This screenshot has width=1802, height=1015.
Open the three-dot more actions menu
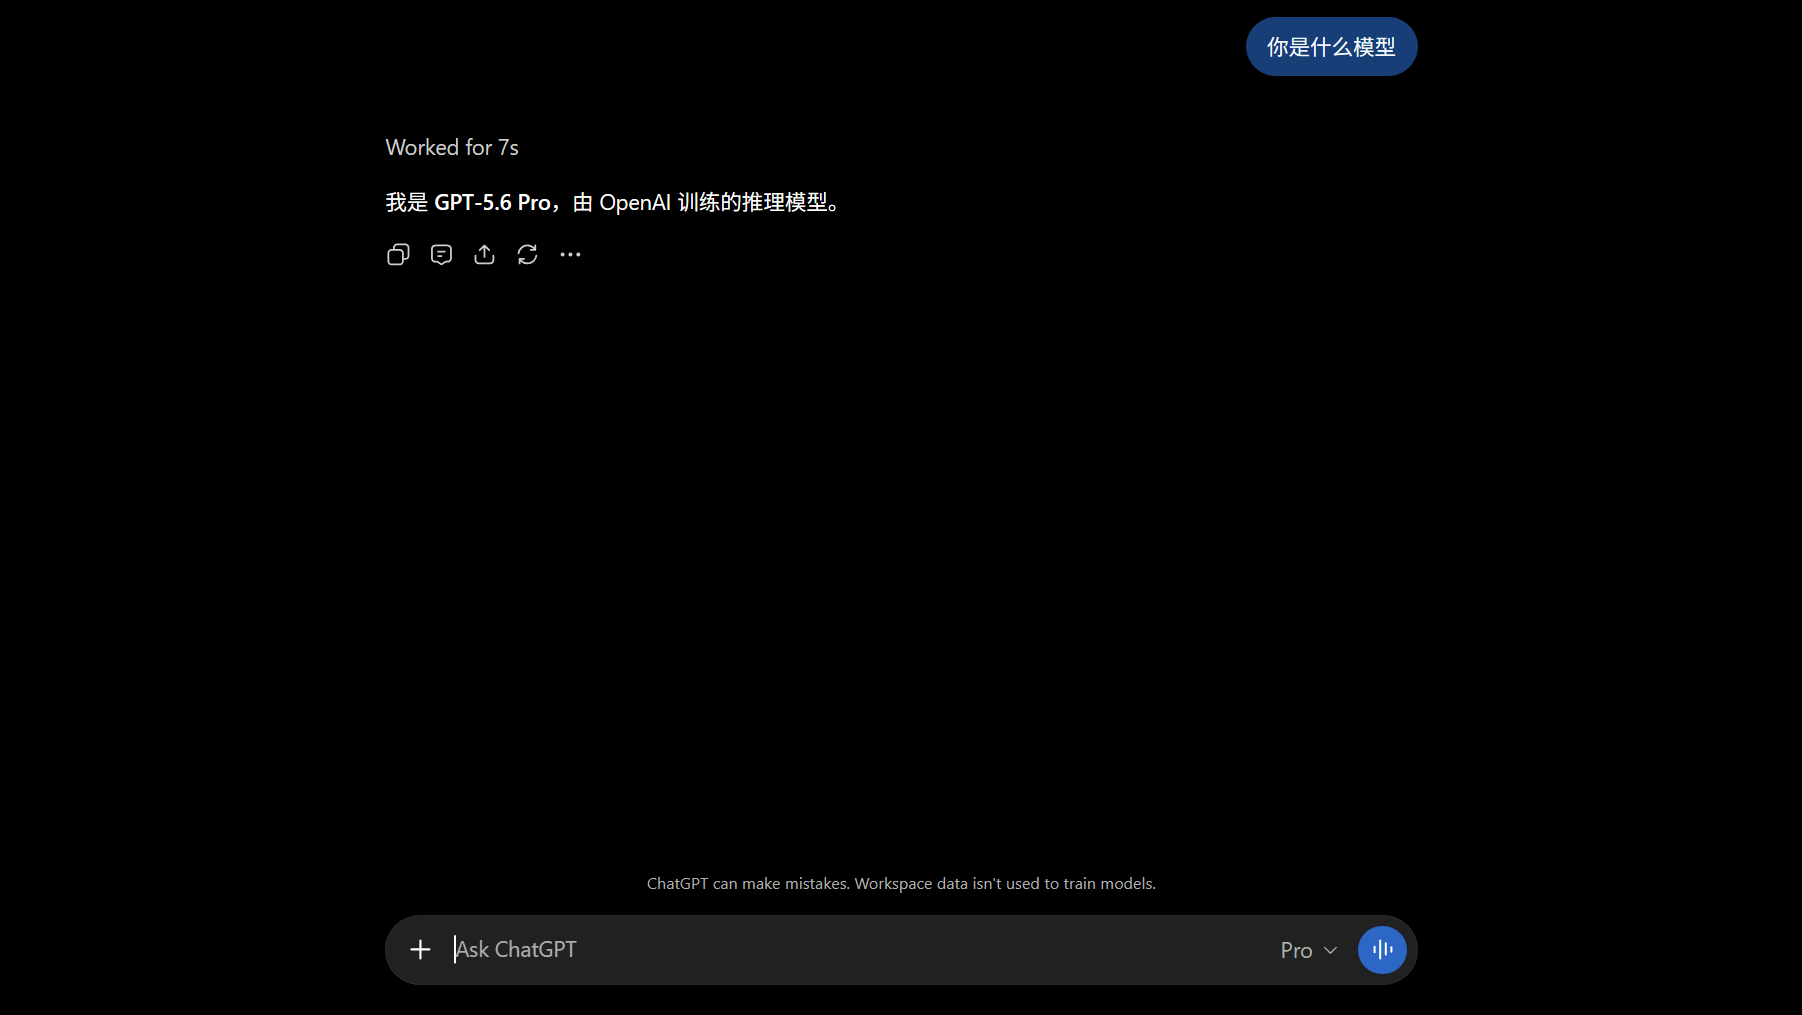[570, 255]
